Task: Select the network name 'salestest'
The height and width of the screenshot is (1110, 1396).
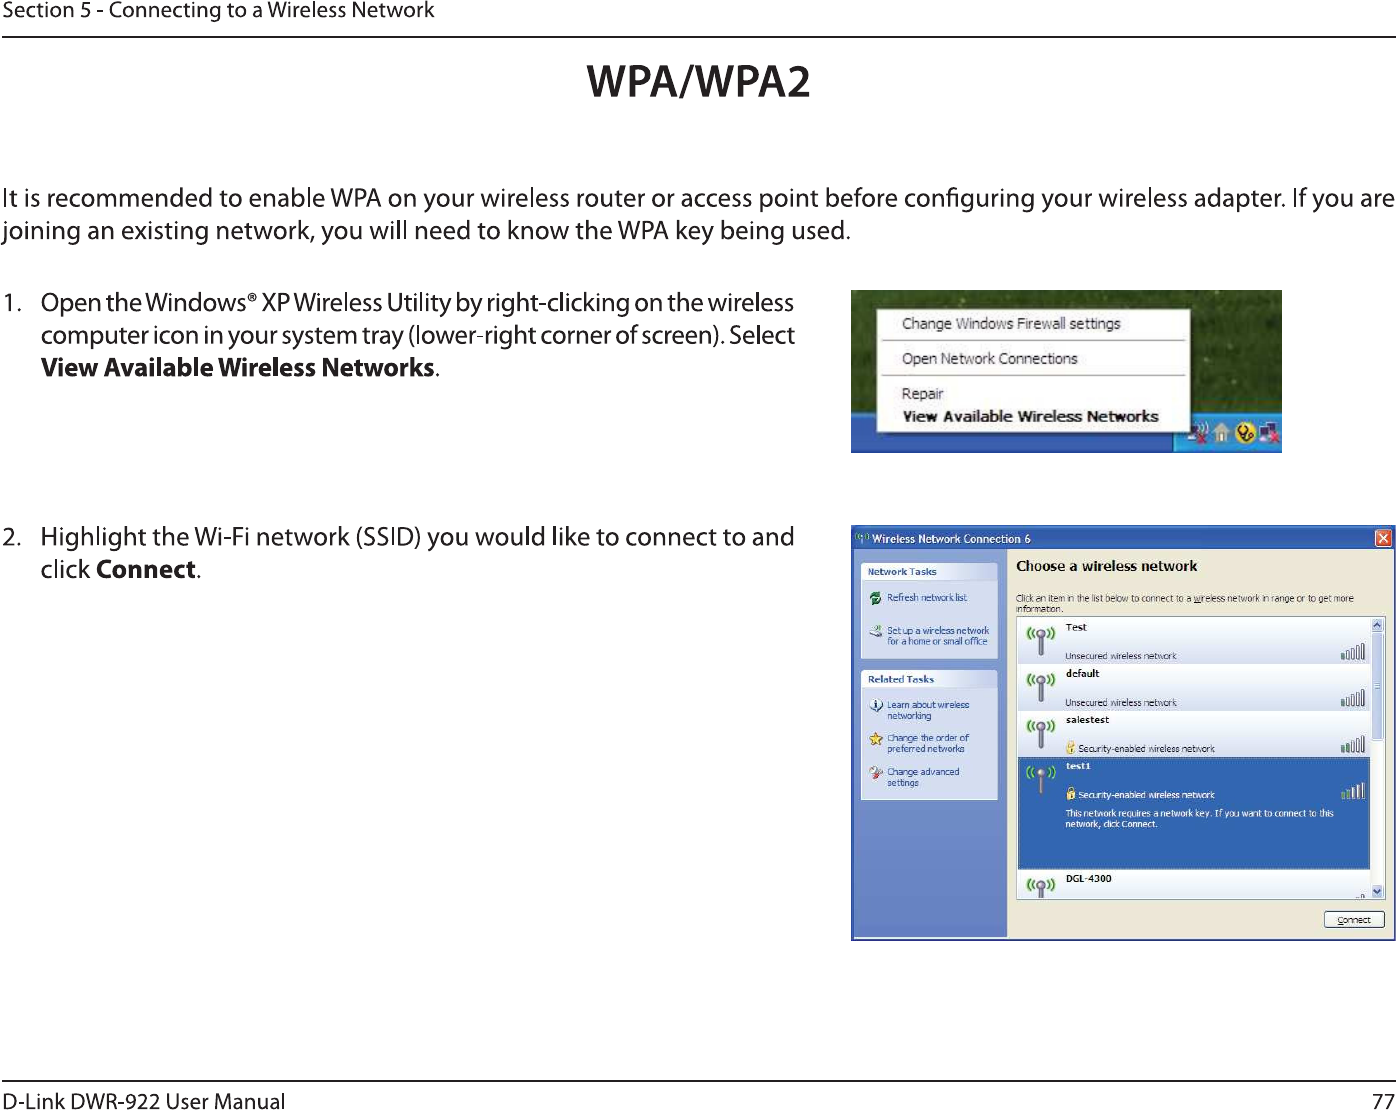Action: point(1087,720)
